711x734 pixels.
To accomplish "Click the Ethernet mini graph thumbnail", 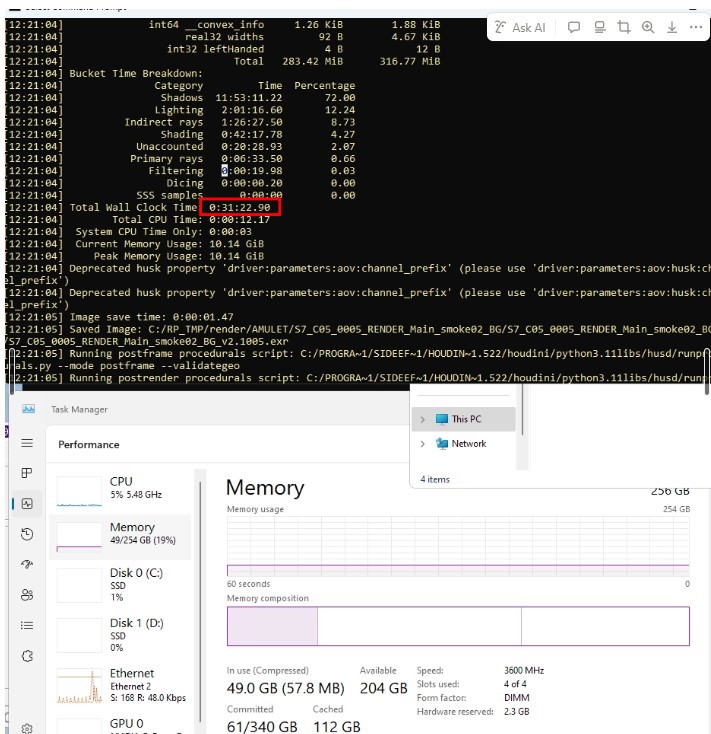I will 79,686.
